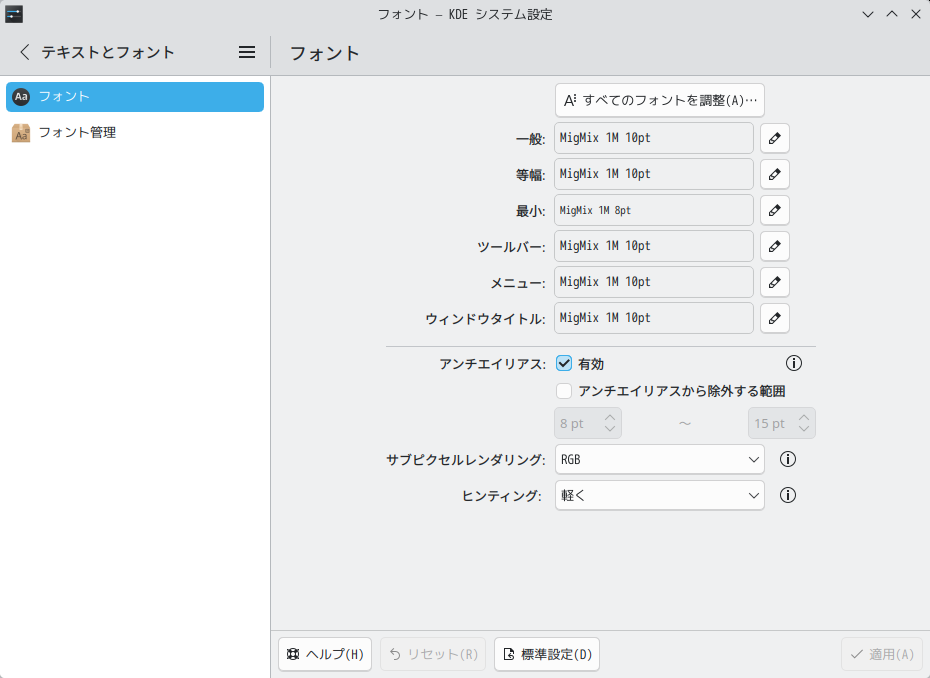Edit the ツールバー font via pencil icon
Image resolution: width=930 pixels, height=678 pixels.
(774, 246)
